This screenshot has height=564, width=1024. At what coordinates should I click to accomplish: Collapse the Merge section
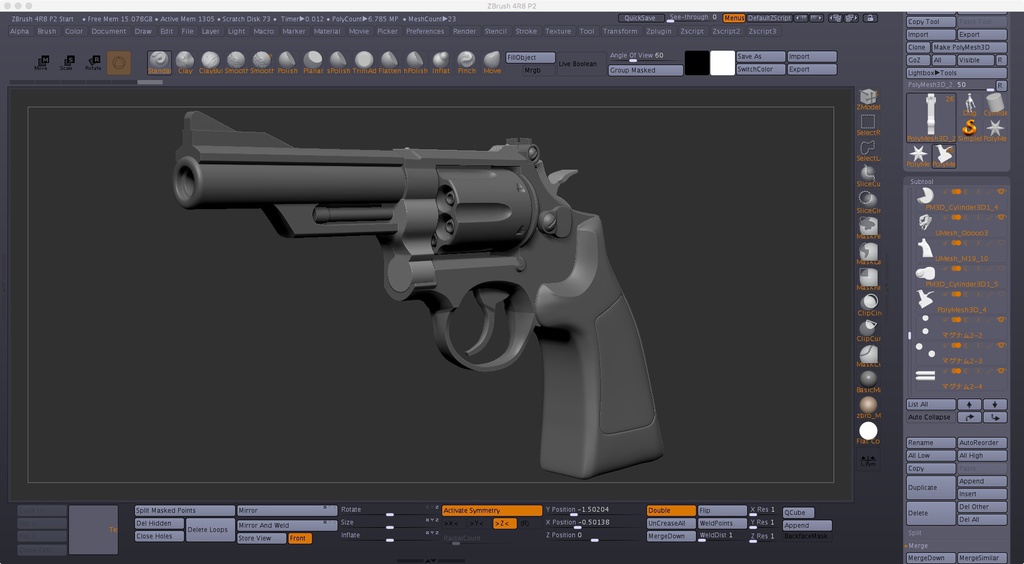918,546
